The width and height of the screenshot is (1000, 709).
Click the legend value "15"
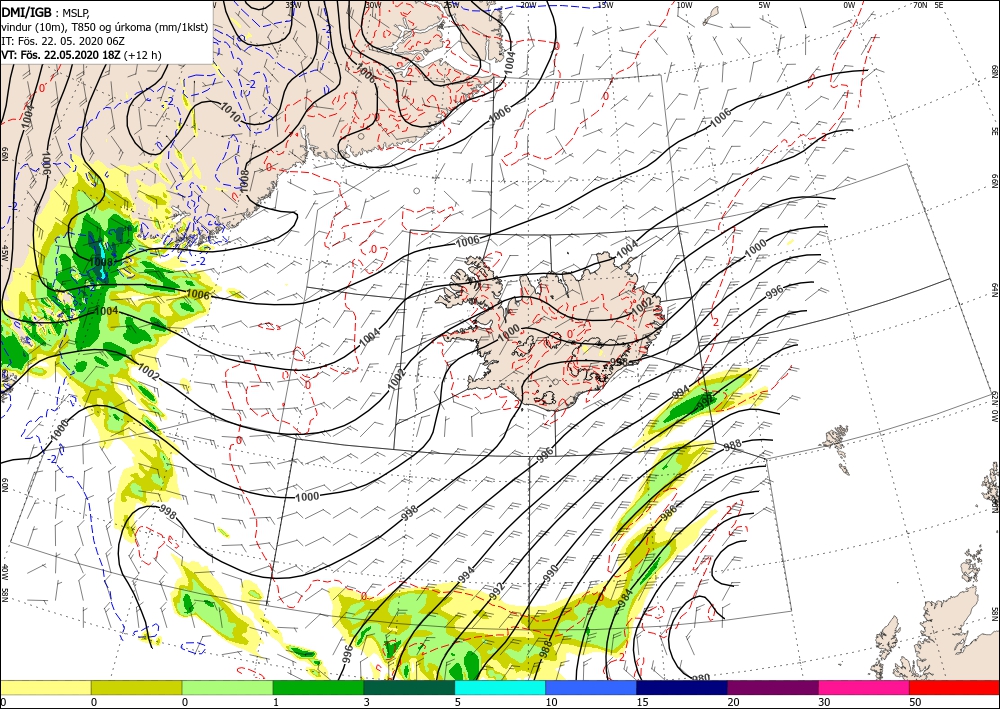642,702
